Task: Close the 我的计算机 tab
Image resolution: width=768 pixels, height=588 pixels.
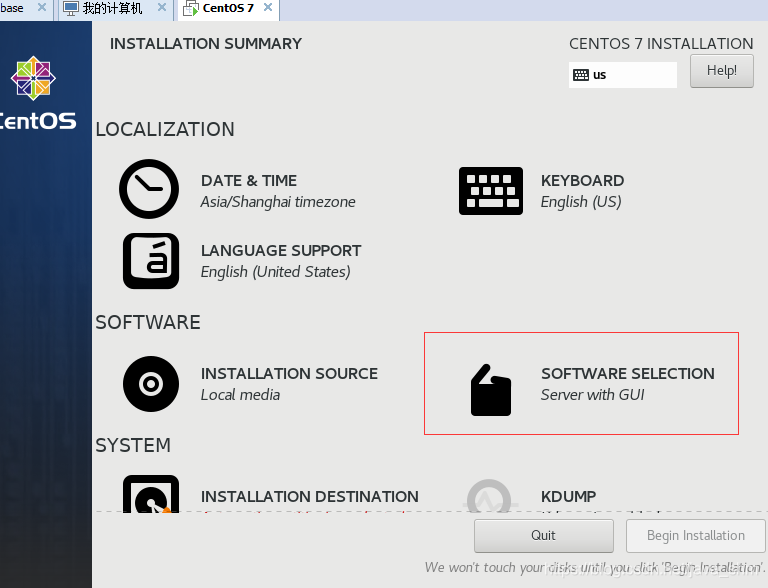Action: point(162,7)
